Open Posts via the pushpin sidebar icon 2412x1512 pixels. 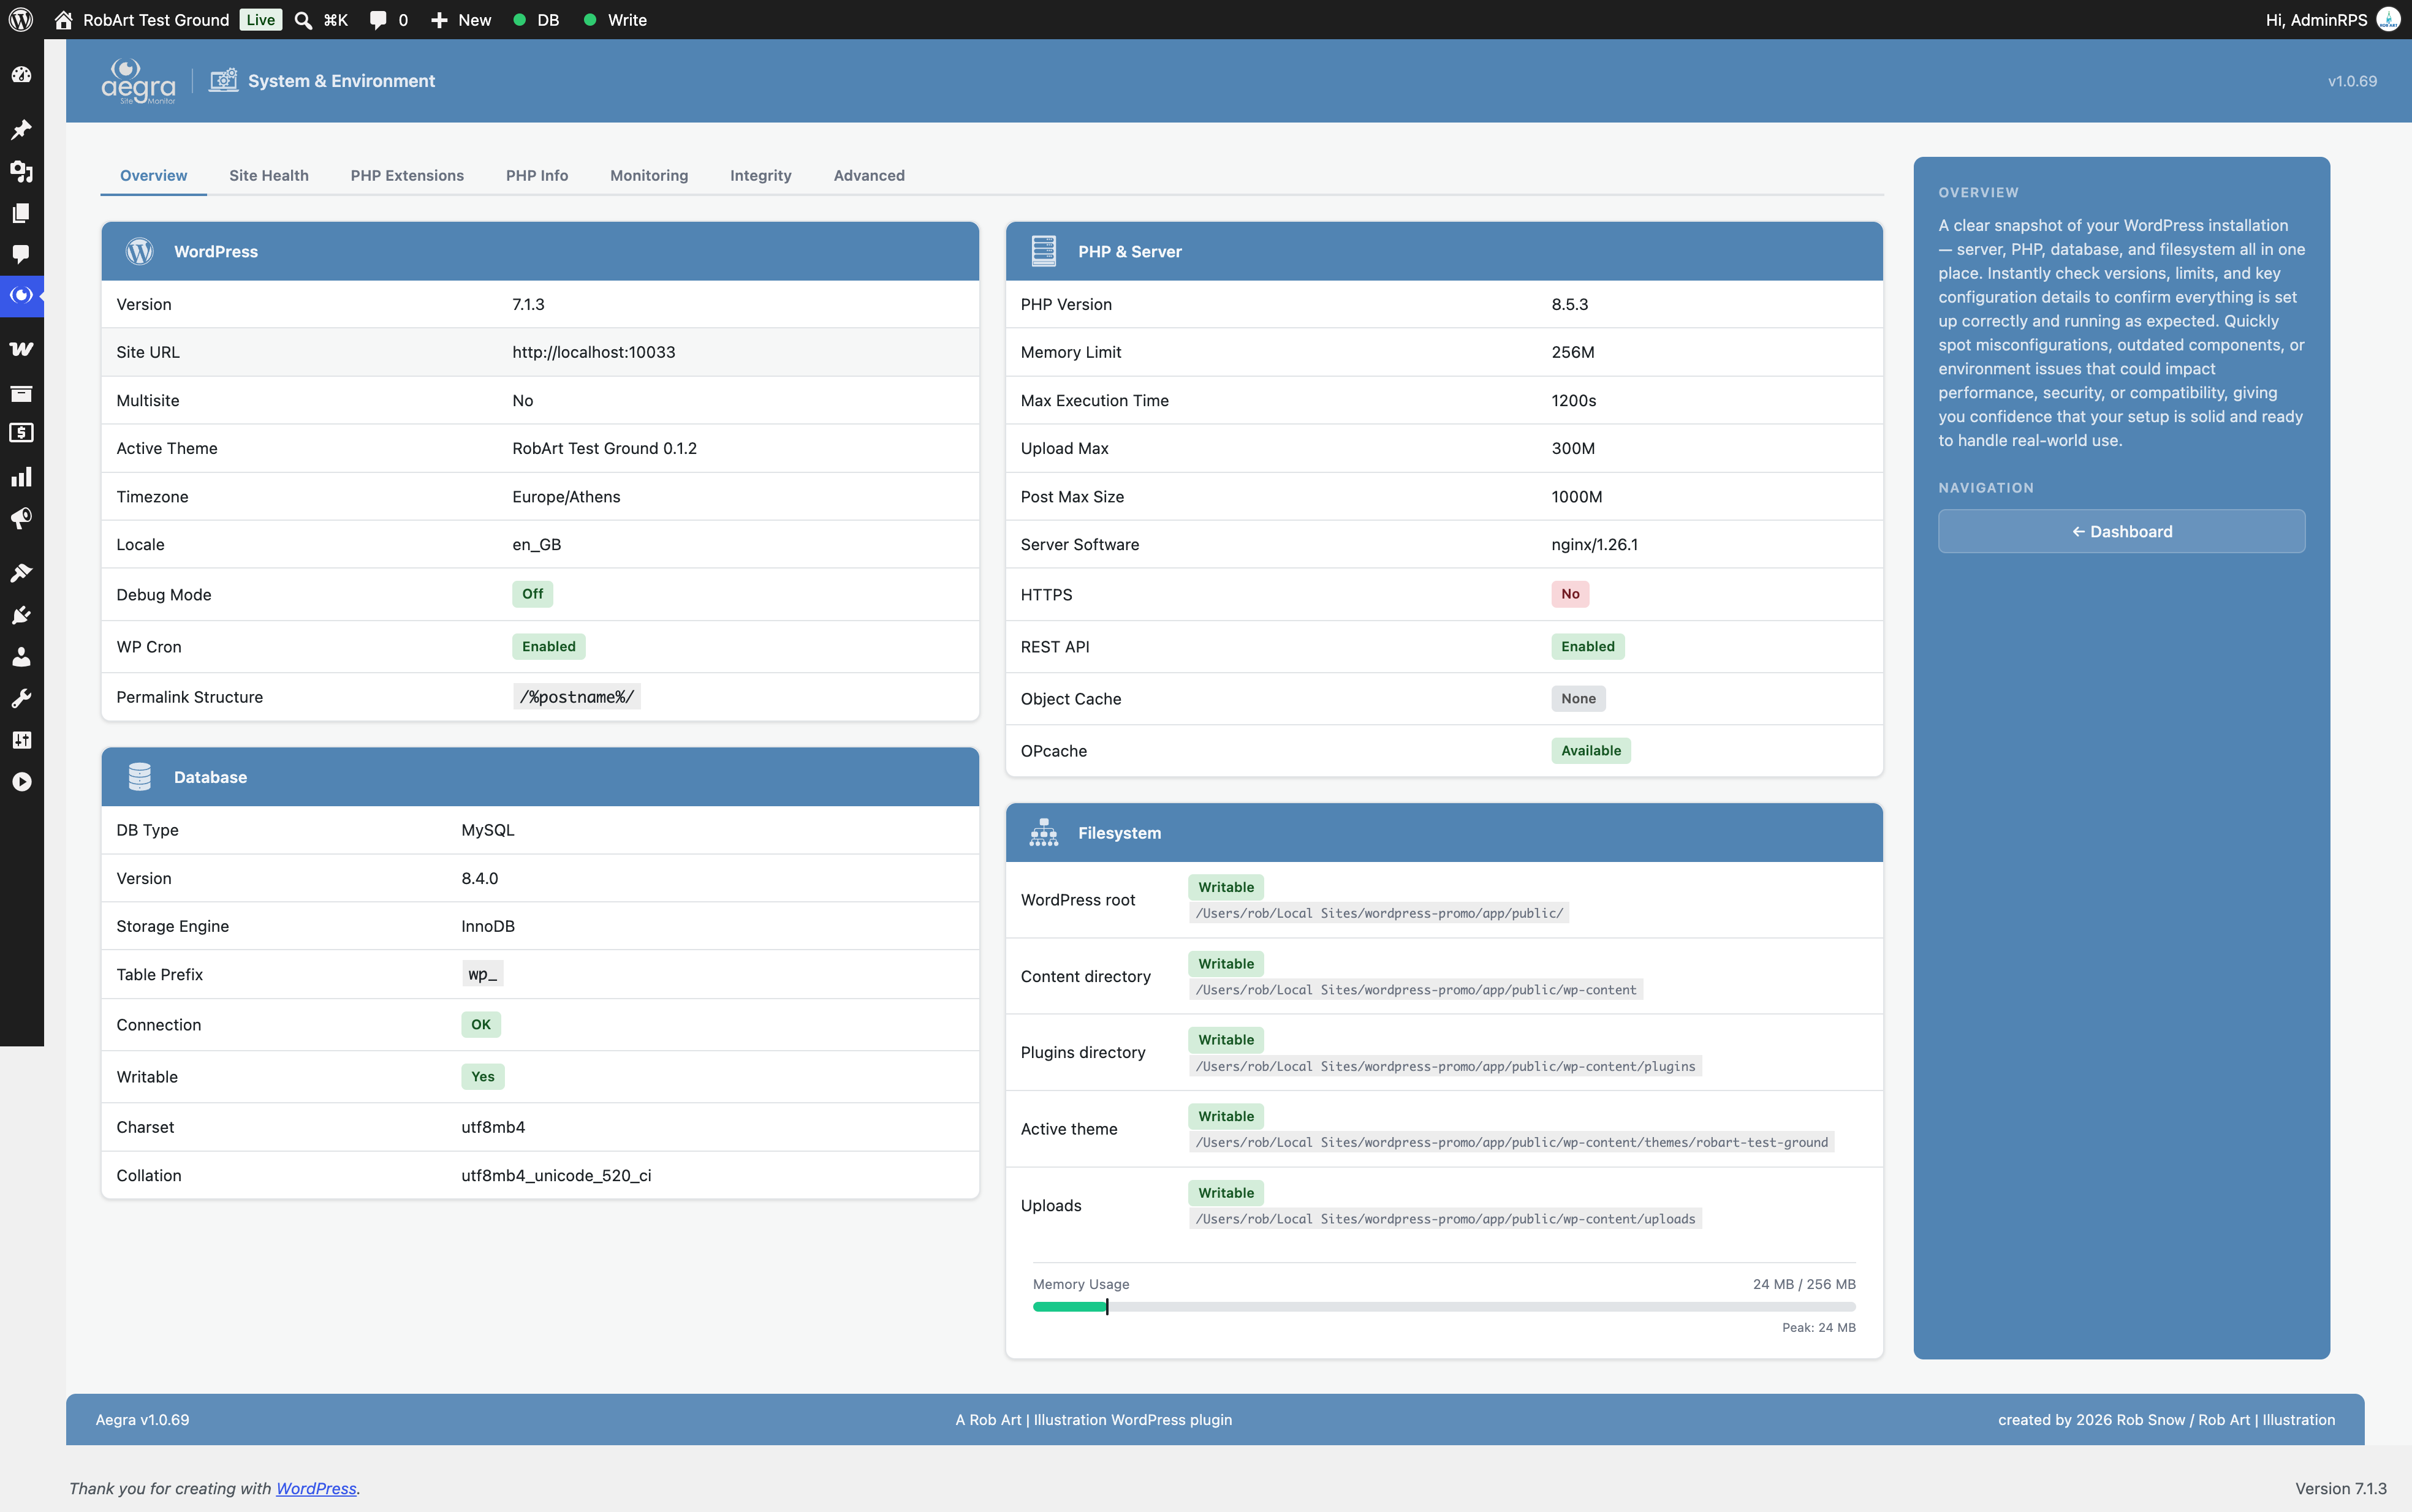(x=21, y=130)
